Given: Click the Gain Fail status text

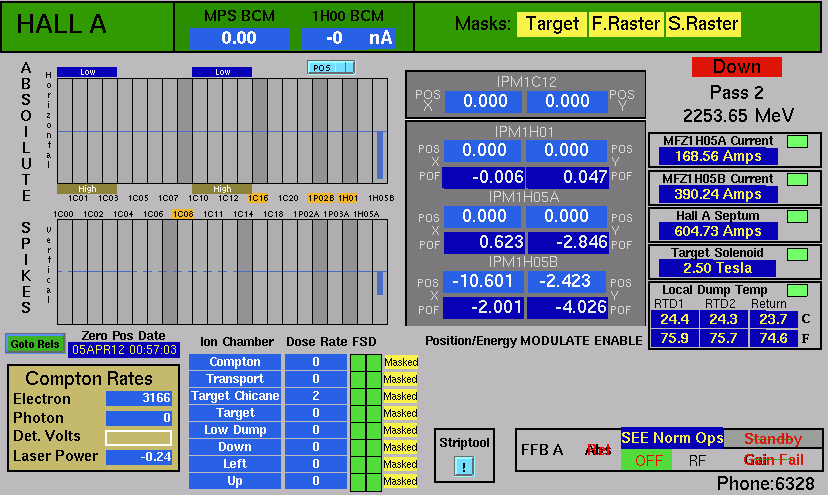Looking at the screenshot, I should click(774, 460).
